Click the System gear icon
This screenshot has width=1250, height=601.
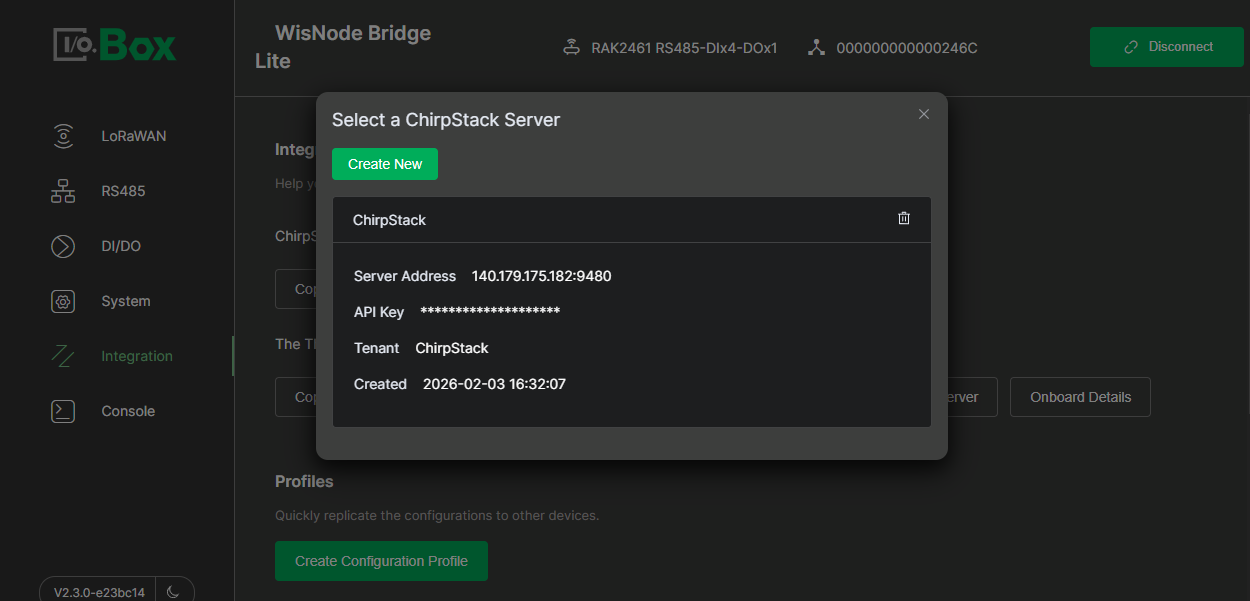tap(63, 301)
